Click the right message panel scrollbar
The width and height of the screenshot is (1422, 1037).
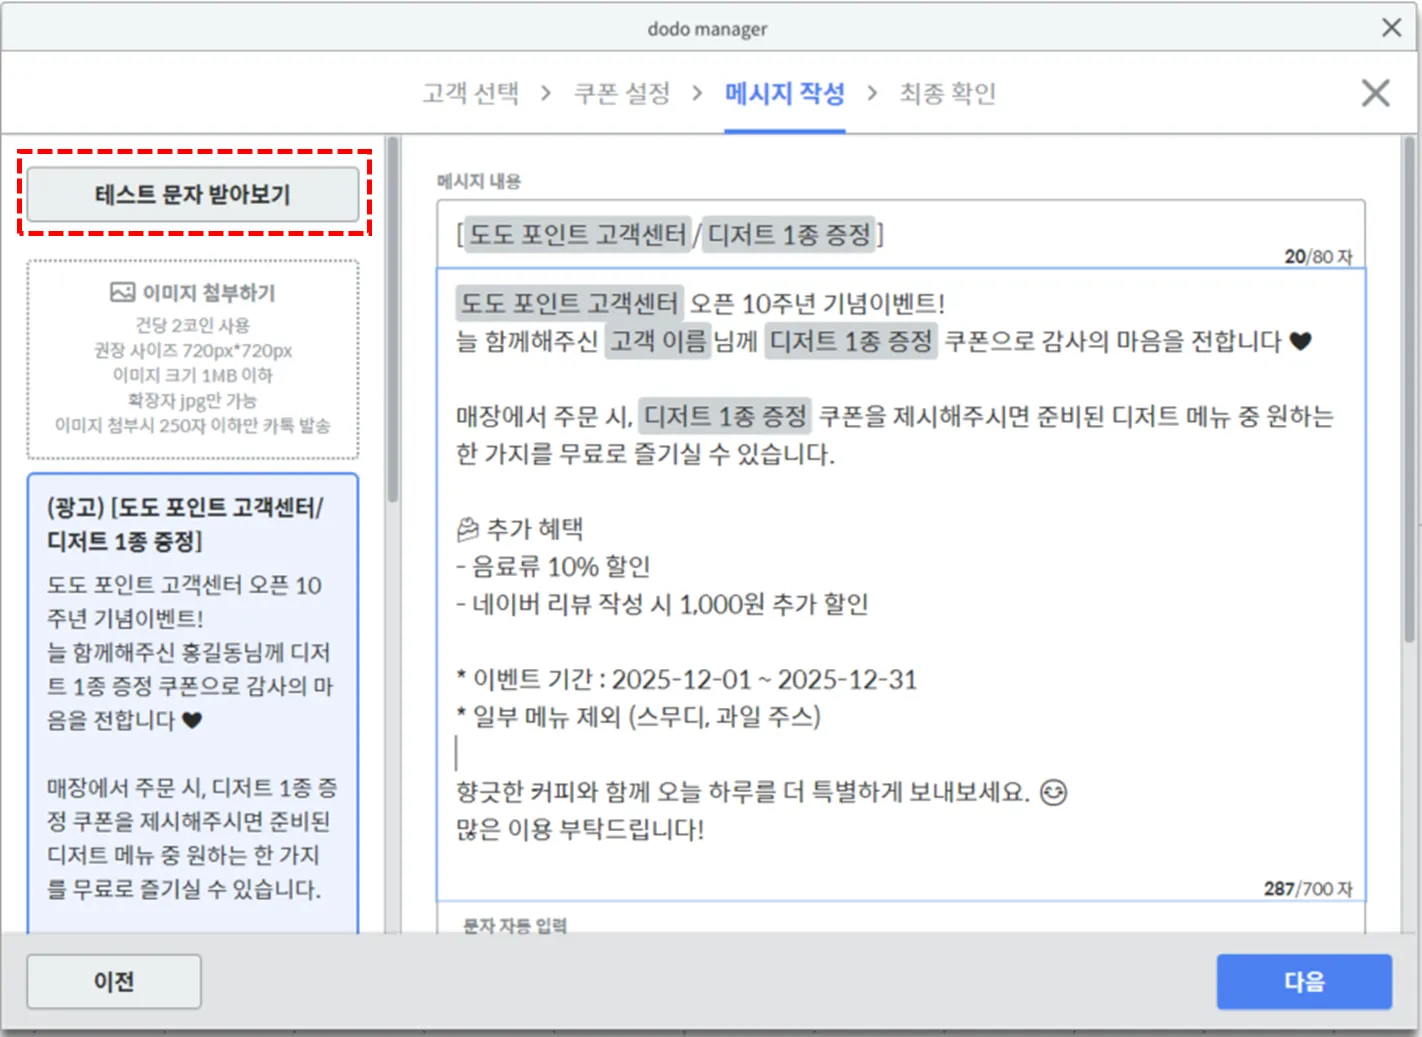click(x=1409, y=390)
